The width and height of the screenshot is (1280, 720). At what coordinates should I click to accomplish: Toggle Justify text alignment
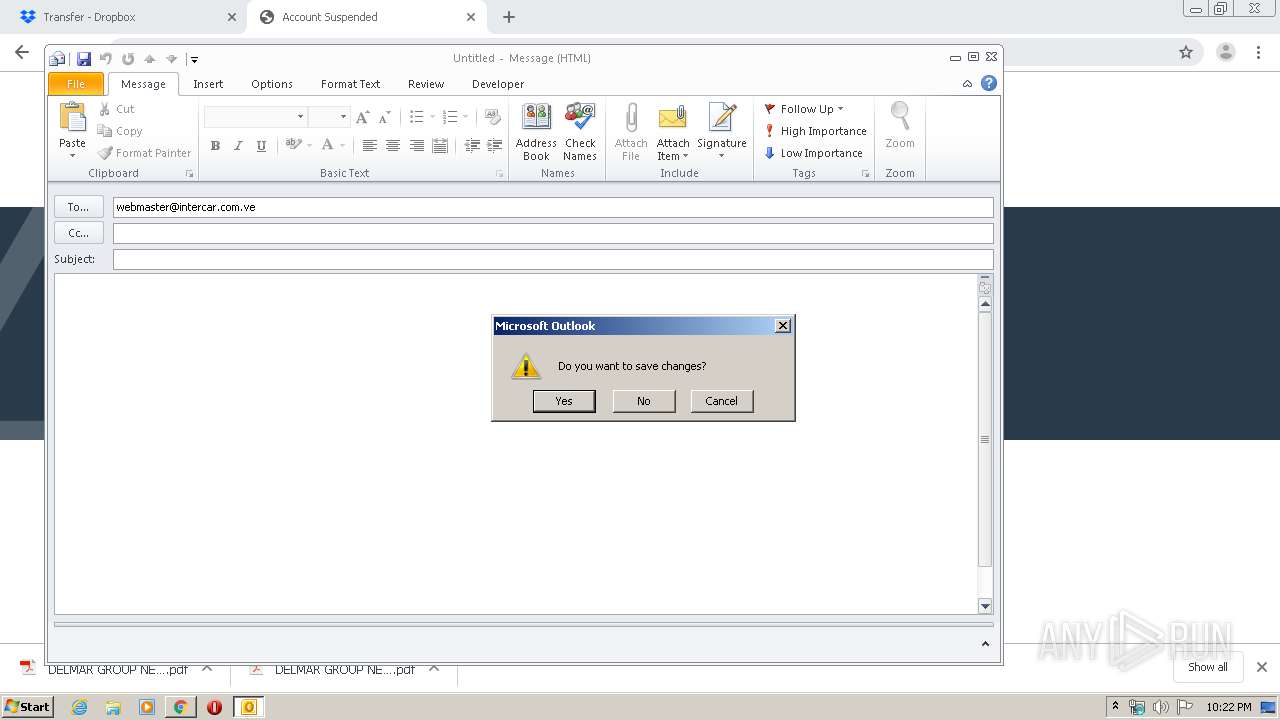(x=440, y=146)
